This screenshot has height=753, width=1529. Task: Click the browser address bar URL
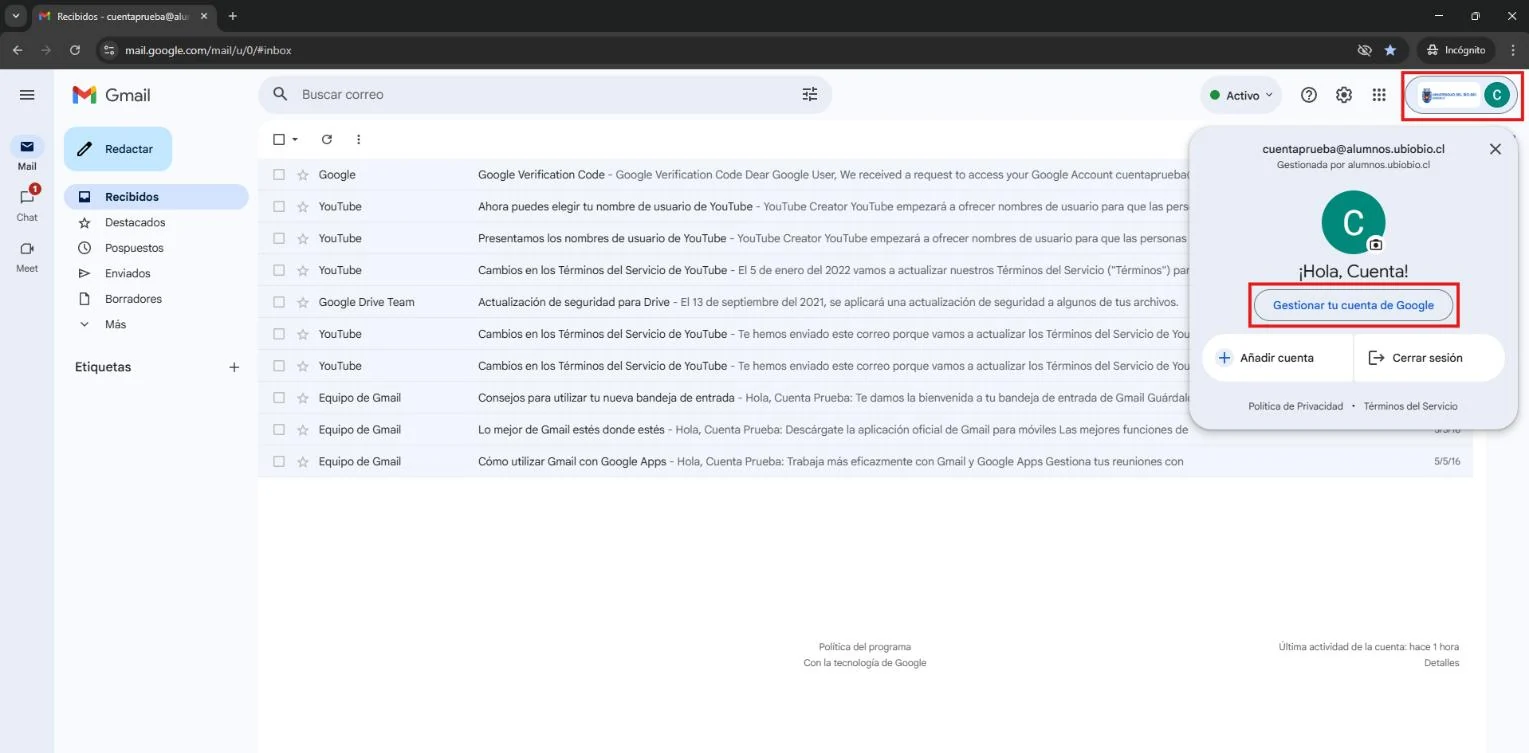(x=208, y=50)
